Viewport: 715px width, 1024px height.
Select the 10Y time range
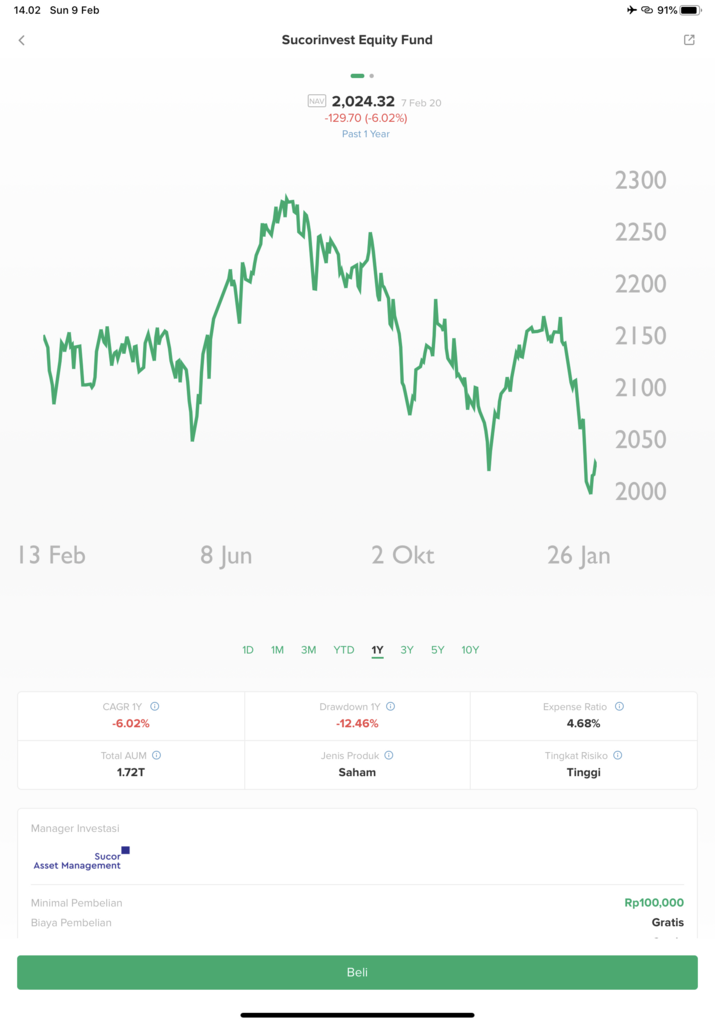(x=470, y=650)
